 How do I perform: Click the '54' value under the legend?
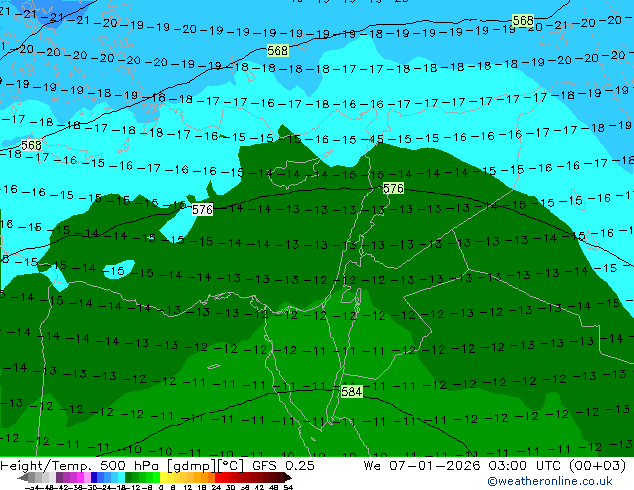[288, 488]
